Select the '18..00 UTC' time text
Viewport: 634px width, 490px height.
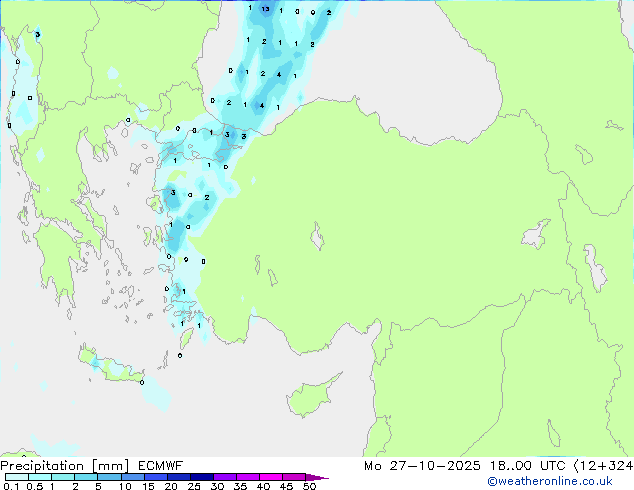coord(527,466)
